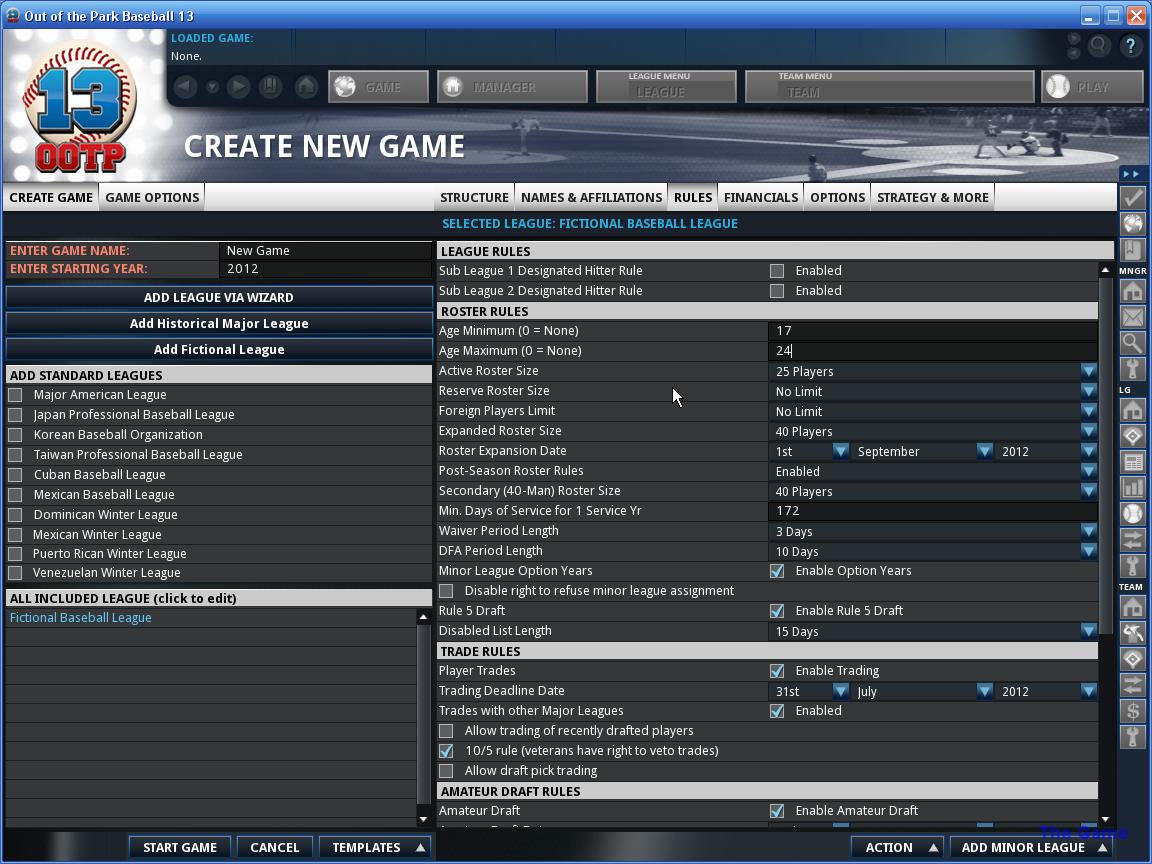The image size is (1152, 864).
Task: Click the Enter Game Name input field
Action: coord(326,251)
